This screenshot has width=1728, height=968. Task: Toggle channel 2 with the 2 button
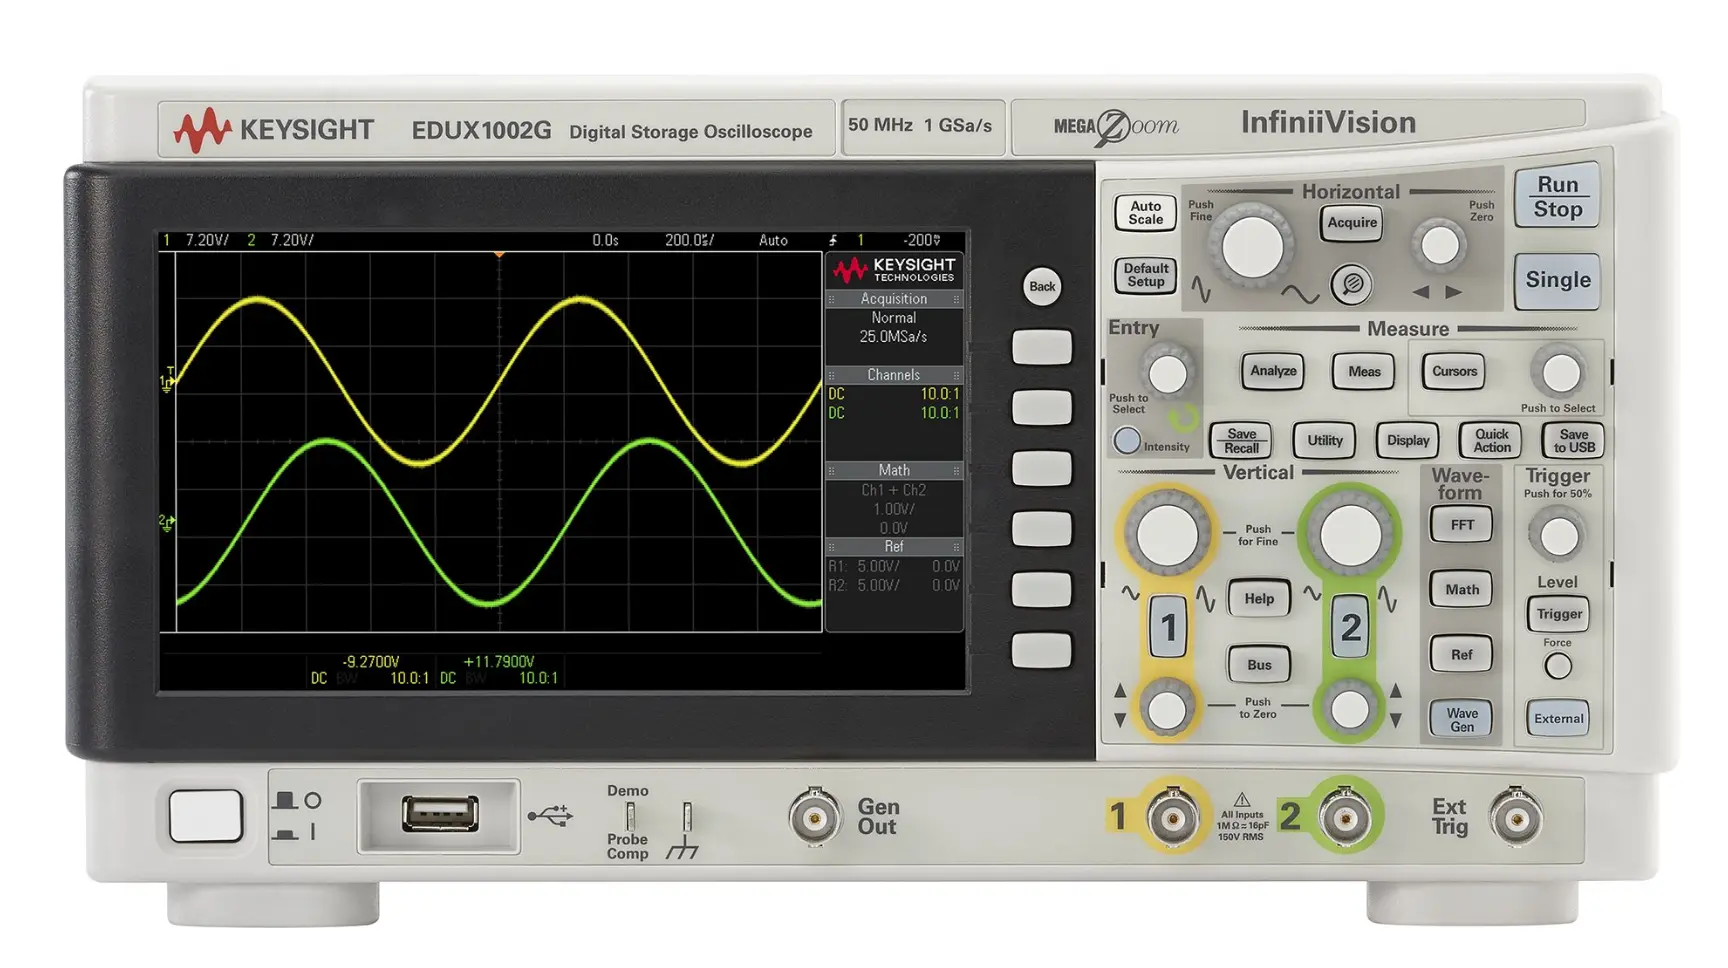(x=1350, y=627)
